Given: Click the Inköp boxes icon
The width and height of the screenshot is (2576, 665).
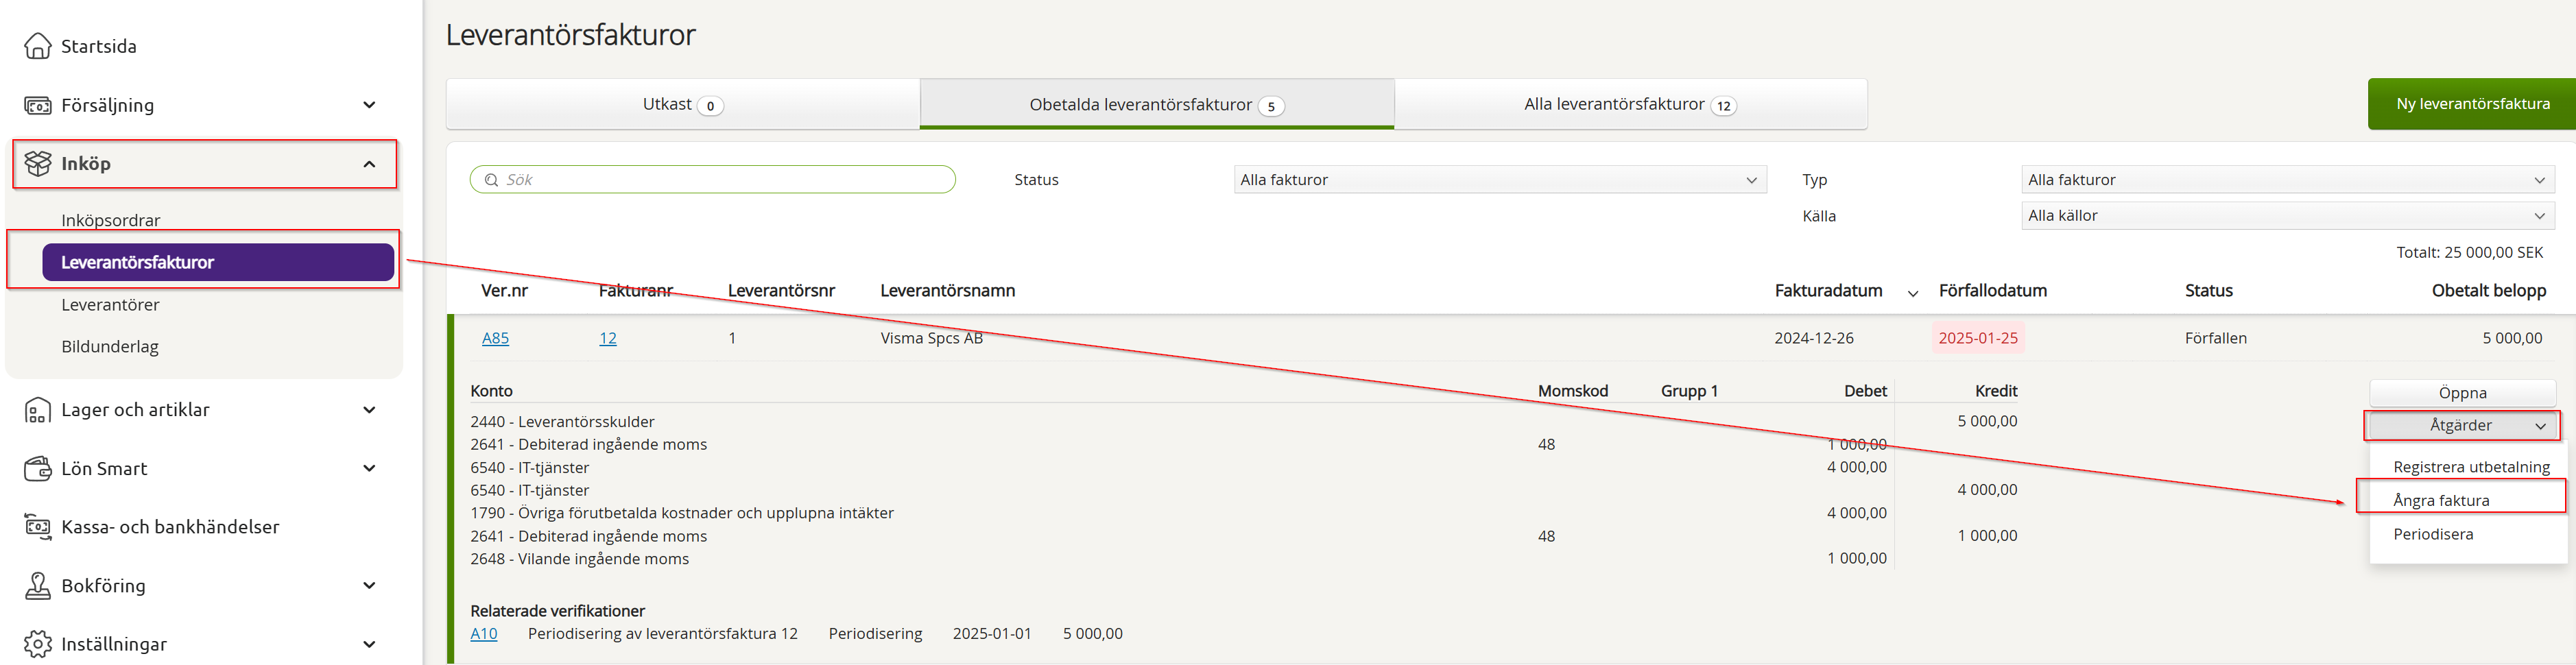Looking at the screenshot, I should coord(37,163).
